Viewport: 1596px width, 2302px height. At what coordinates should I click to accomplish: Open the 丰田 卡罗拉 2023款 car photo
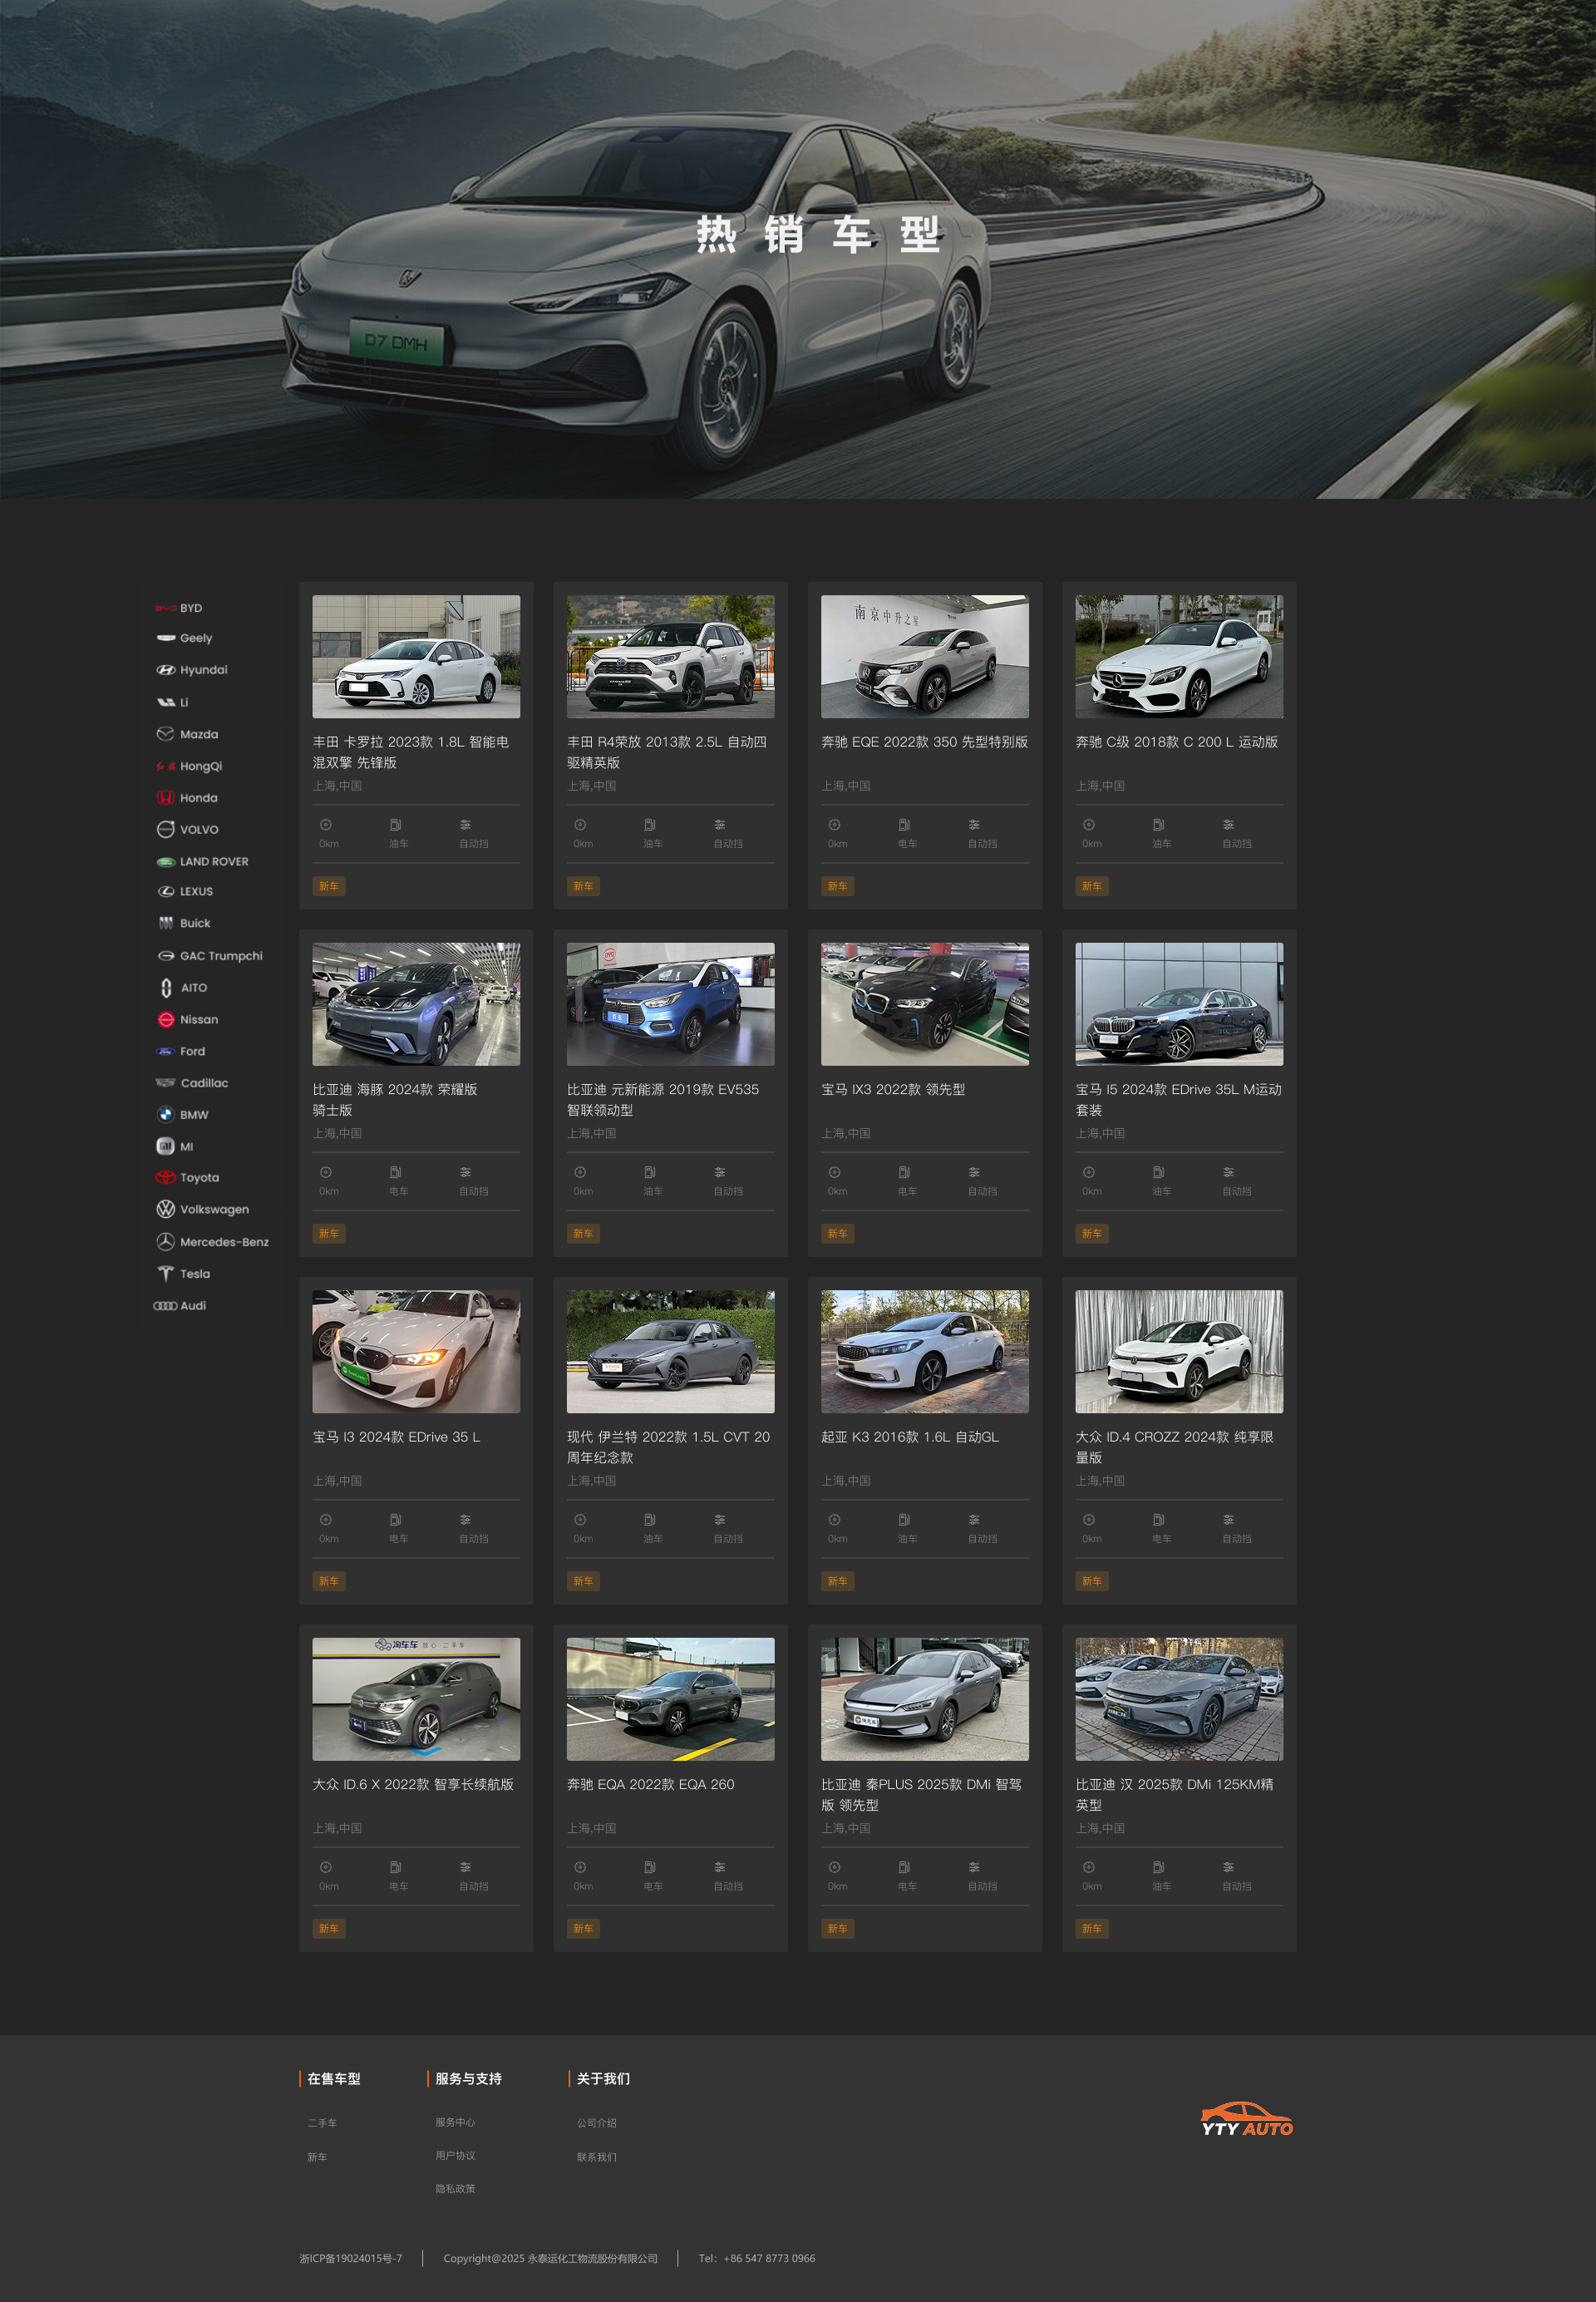[x=416, y=656]
